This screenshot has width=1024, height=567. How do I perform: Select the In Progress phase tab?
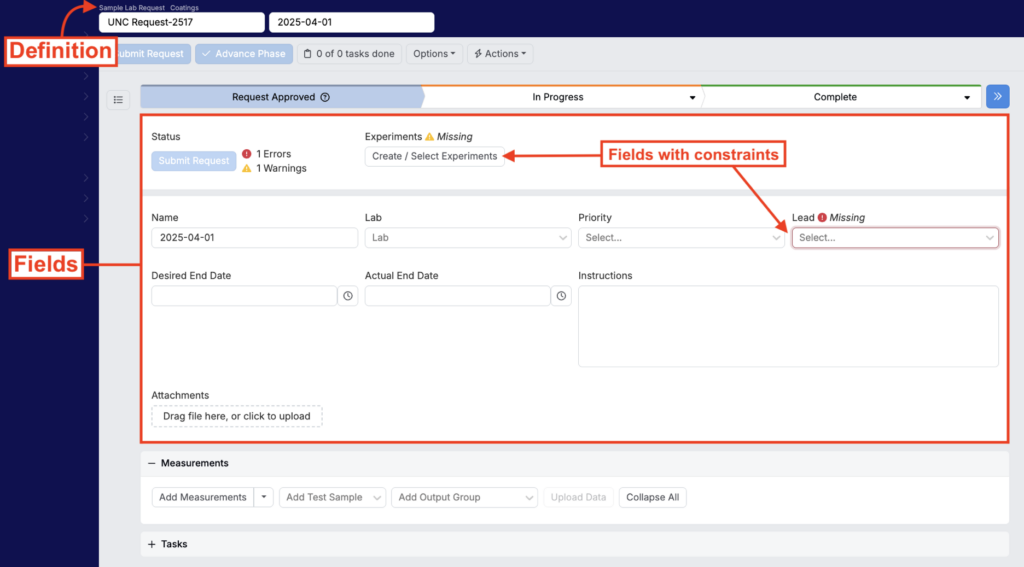[558, 97]
